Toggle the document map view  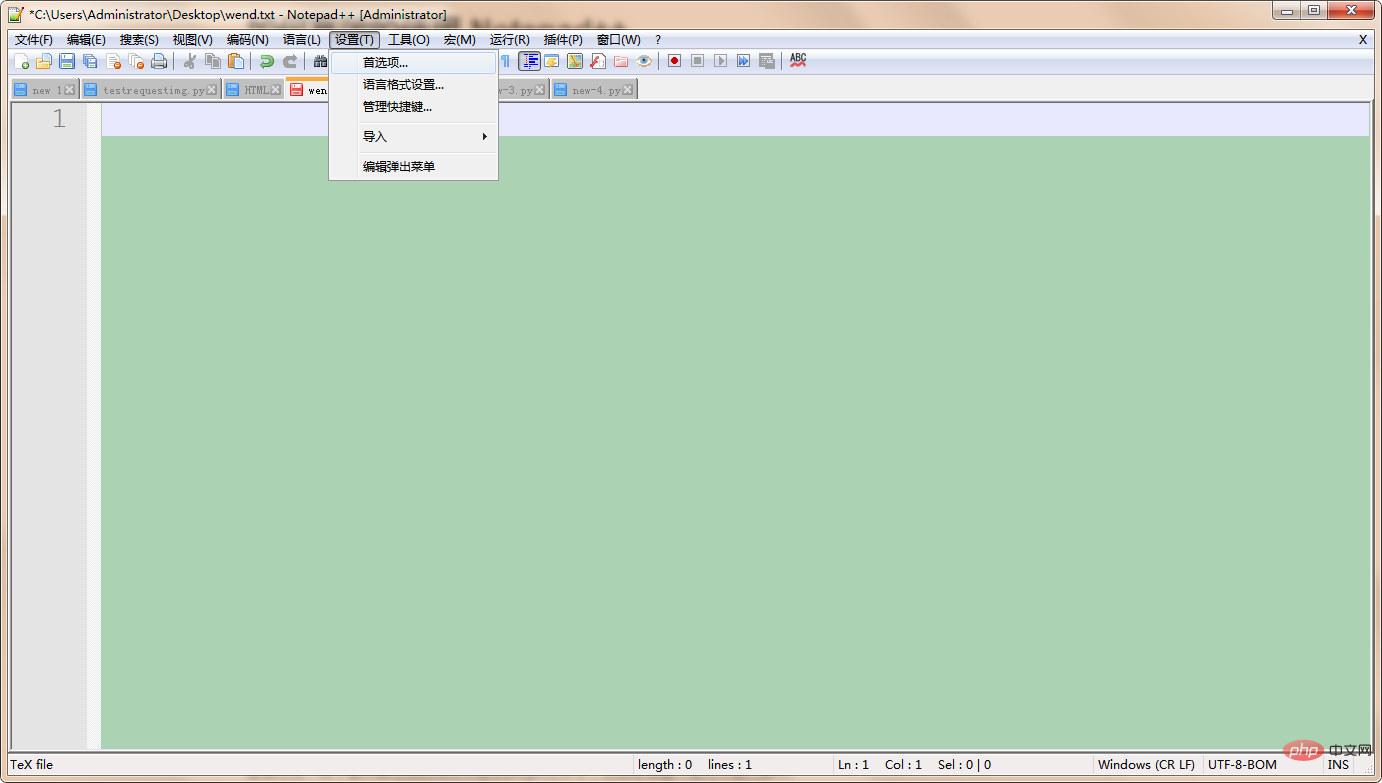575,61
